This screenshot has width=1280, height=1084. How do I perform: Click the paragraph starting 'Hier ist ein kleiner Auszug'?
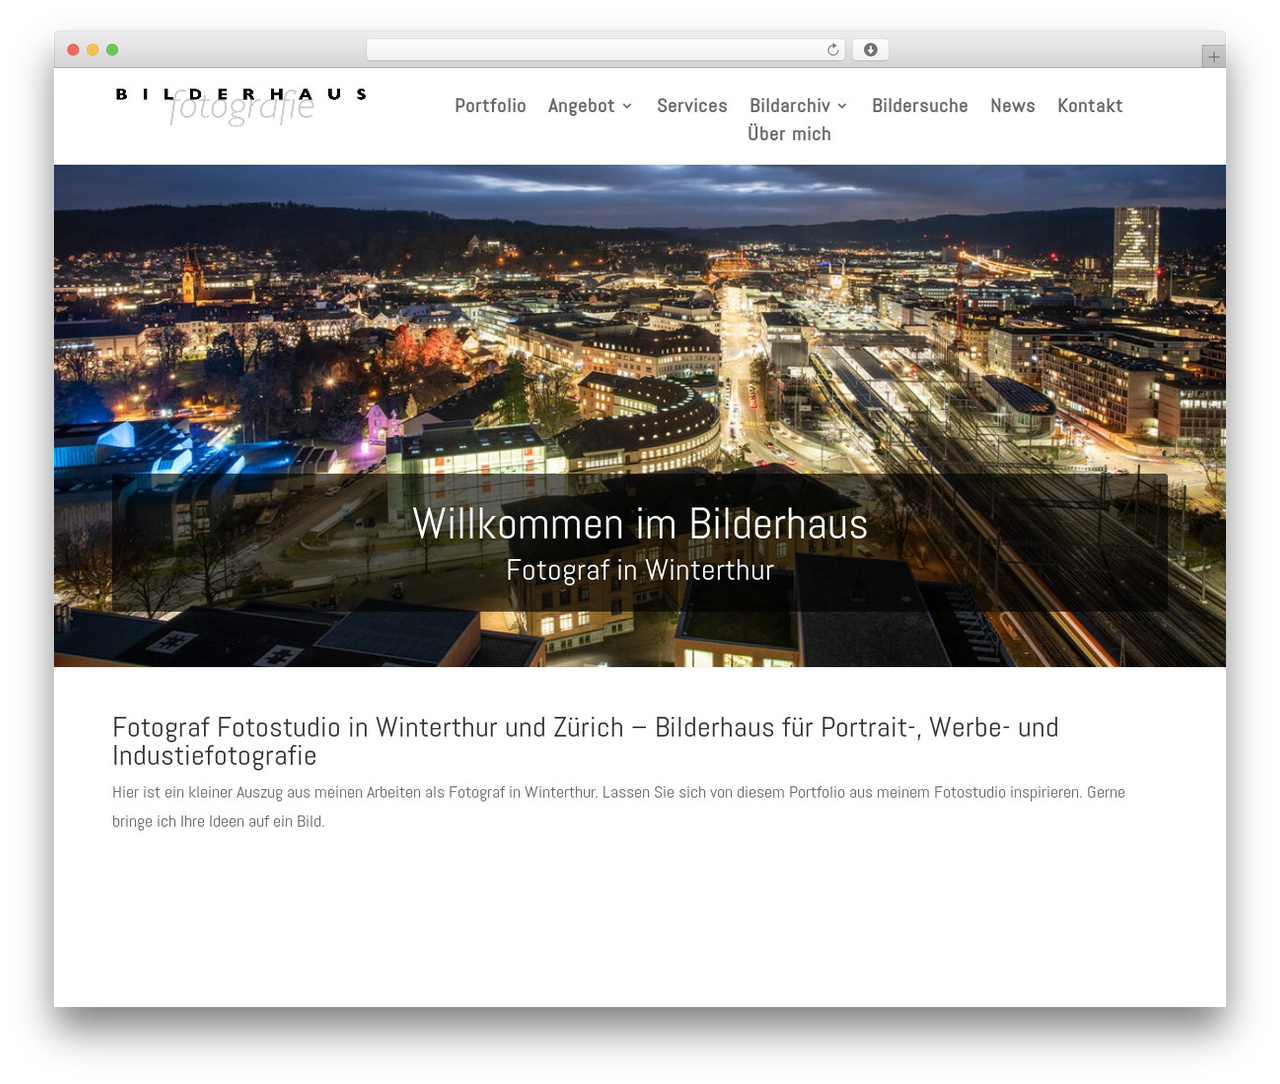[619, 807]
